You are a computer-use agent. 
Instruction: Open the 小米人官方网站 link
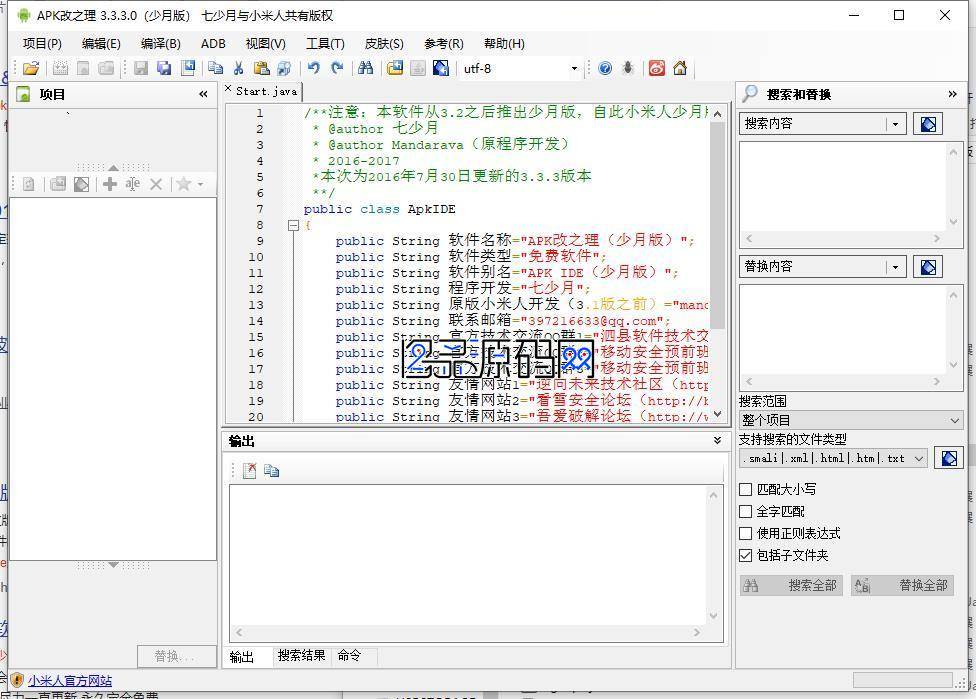tap(70, 681)
